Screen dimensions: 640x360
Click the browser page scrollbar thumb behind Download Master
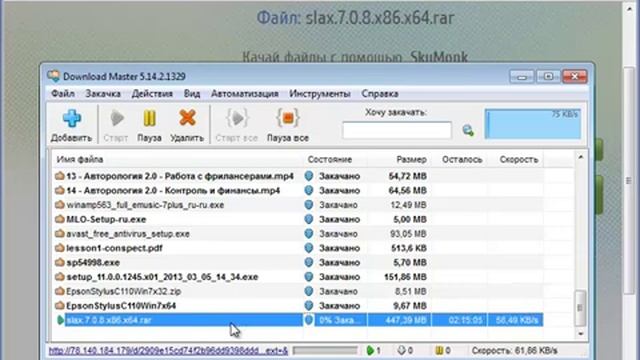629,180
